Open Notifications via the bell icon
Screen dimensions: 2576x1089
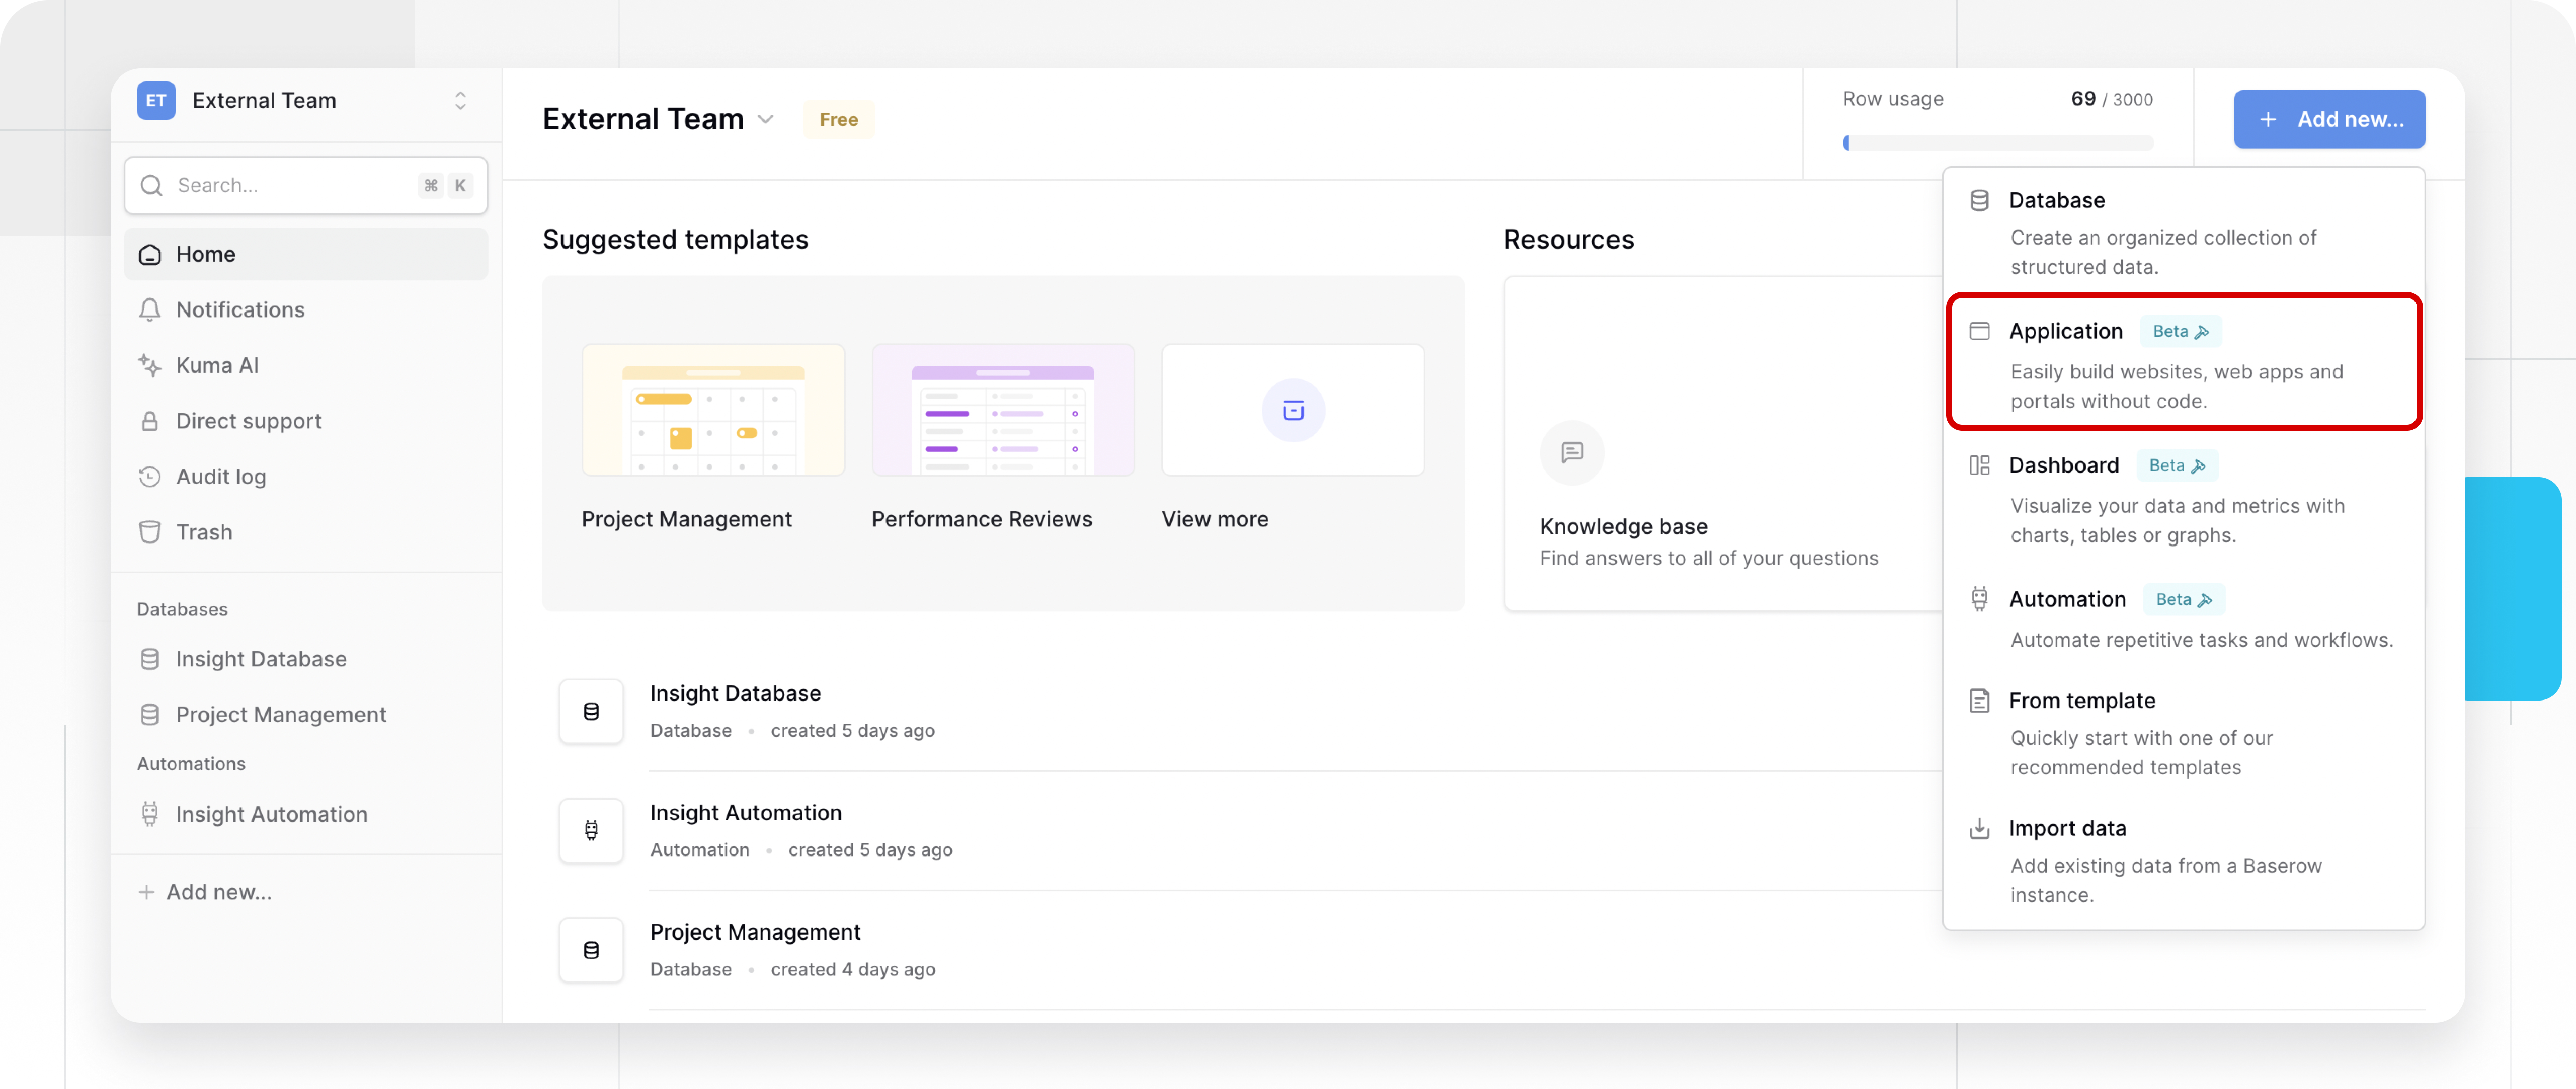[x=149, y=310]
